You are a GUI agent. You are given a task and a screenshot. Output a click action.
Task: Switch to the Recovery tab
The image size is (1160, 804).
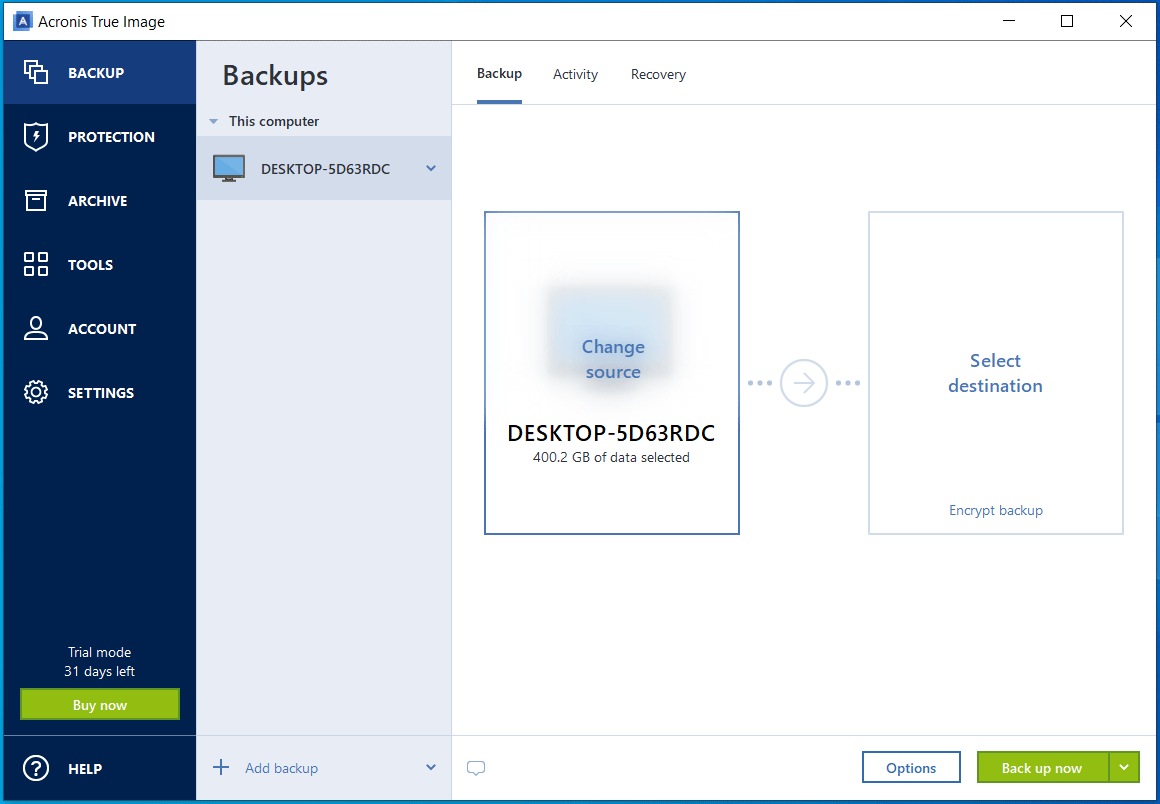coord(658,74)
